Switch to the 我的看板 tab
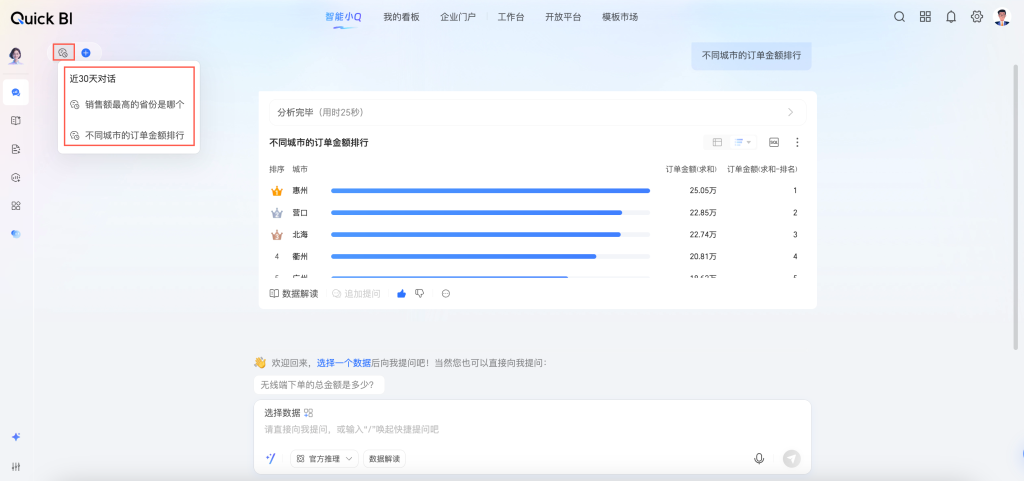 click(x=401, y=17)
